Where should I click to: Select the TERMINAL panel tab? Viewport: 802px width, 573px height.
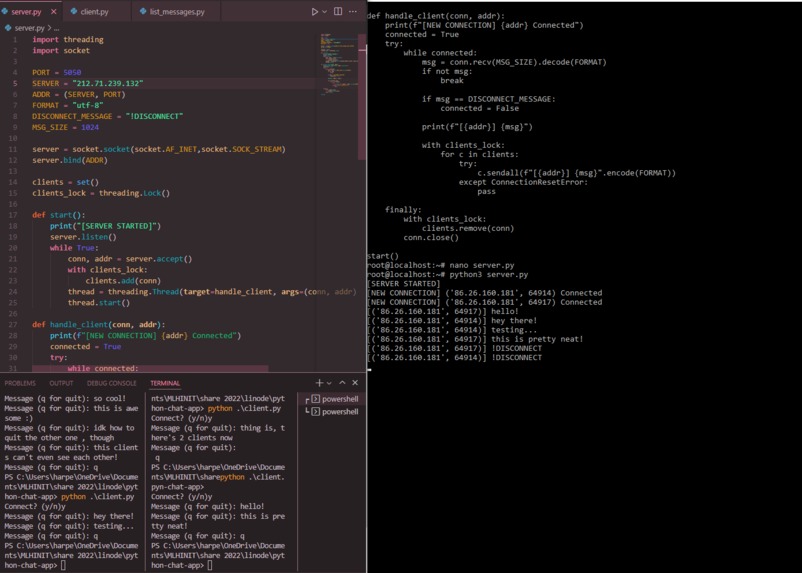[165, 383]
